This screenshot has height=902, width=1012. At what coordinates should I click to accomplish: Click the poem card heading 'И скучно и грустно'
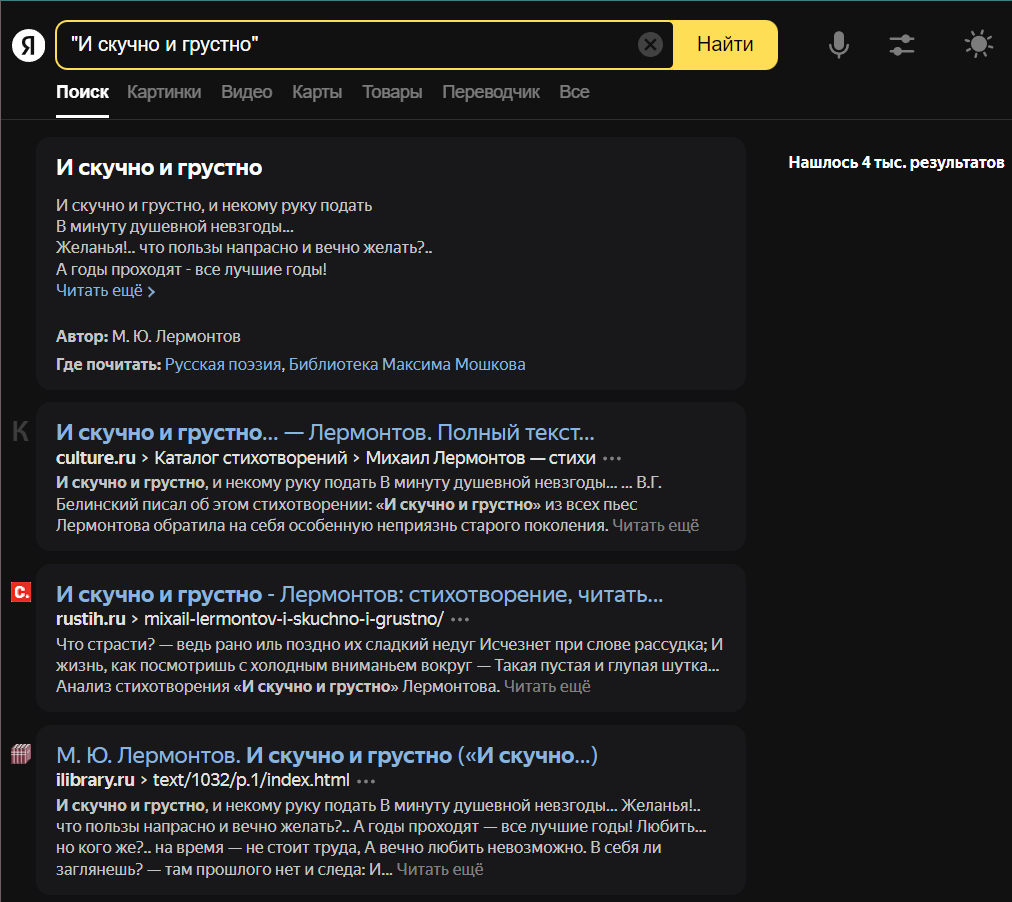(x=159, y=168)
